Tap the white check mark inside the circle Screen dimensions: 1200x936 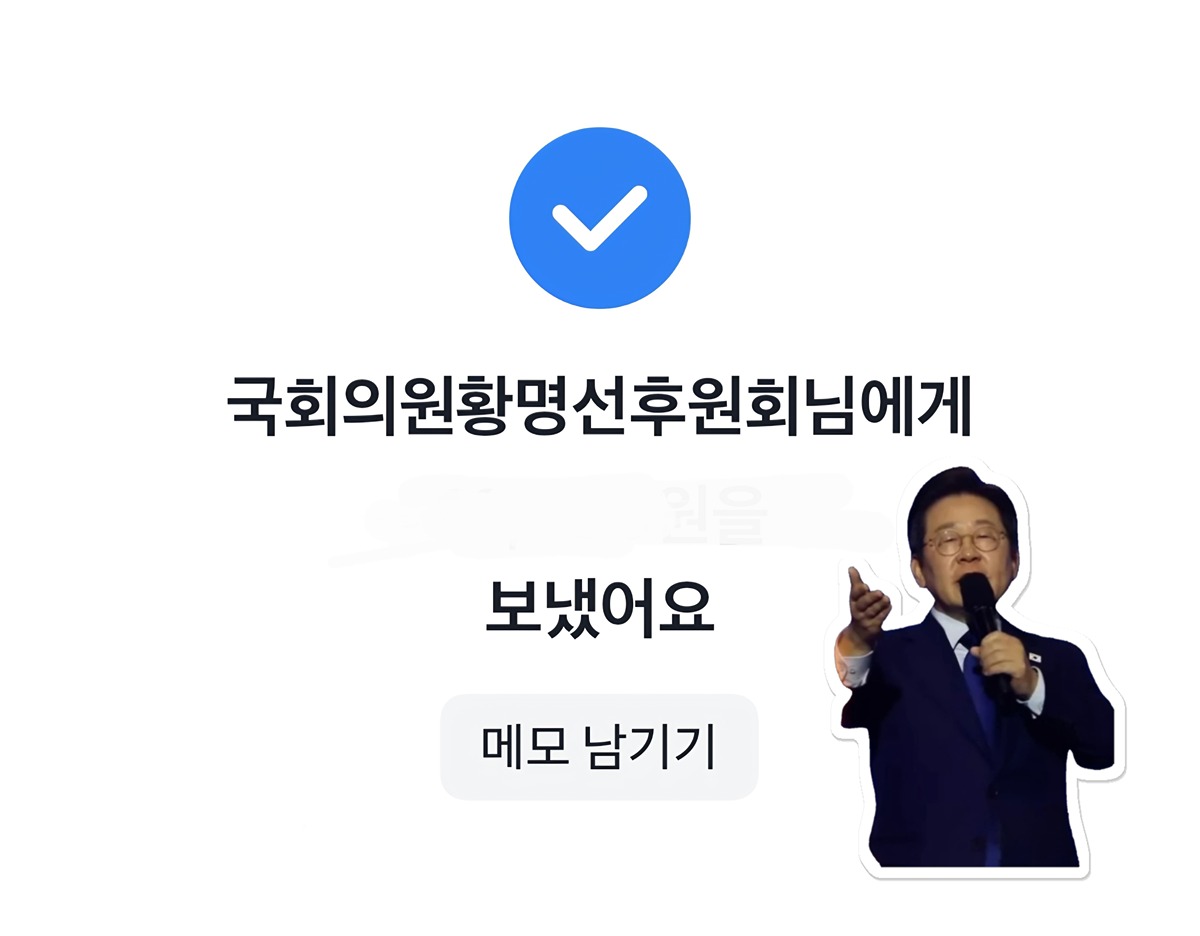click(x=600, y=218)
